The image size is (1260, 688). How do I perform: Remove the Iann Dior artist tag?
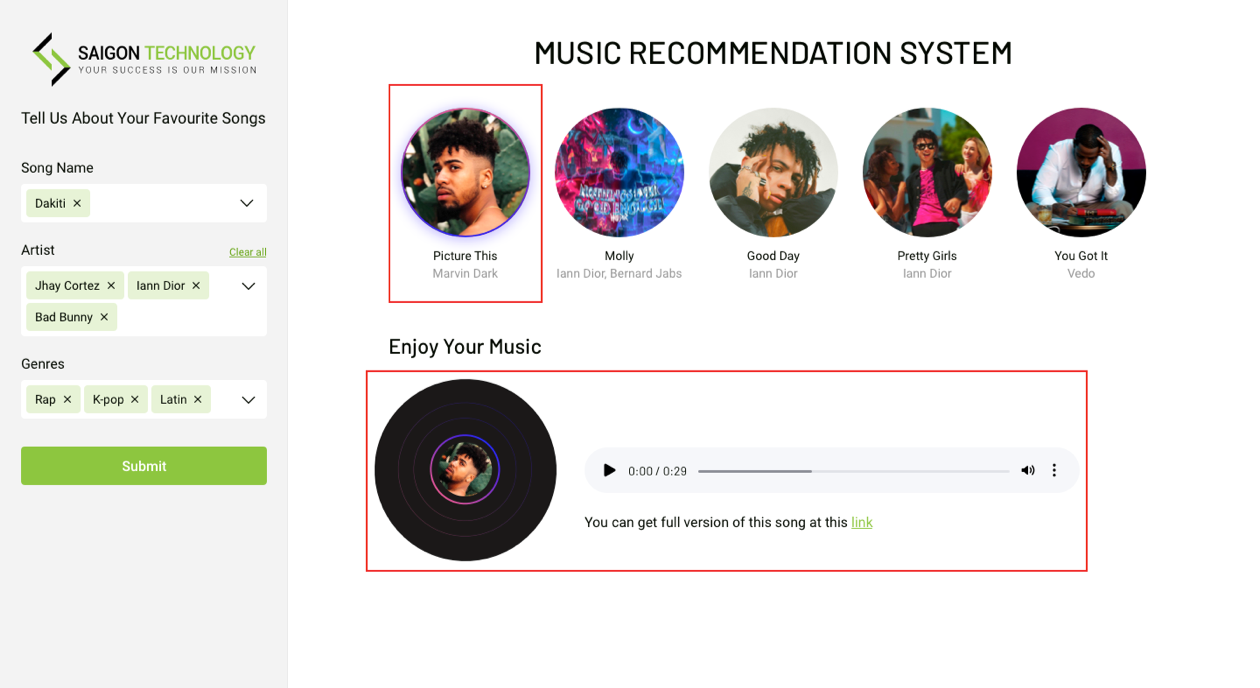coord(196,286)
